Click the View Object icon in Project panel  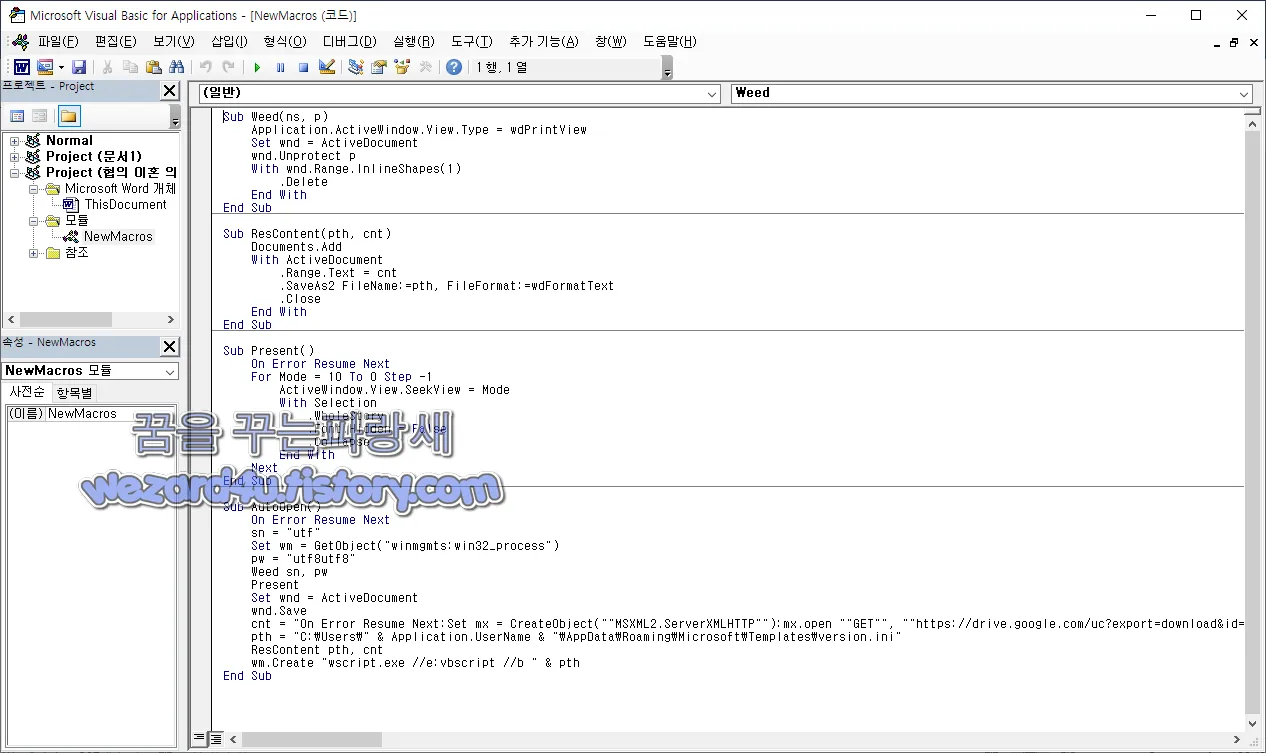[x=40, y=116]
